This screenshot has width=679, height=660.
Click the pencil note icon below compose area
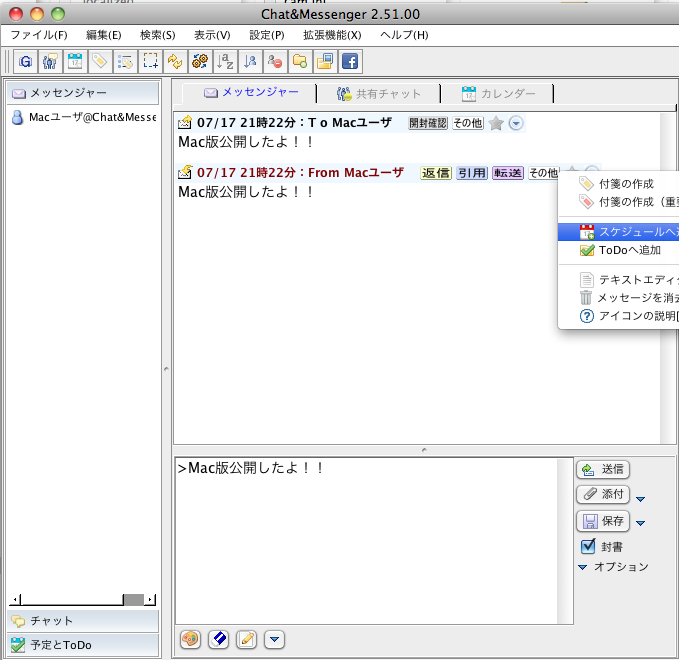pos(247,639)
